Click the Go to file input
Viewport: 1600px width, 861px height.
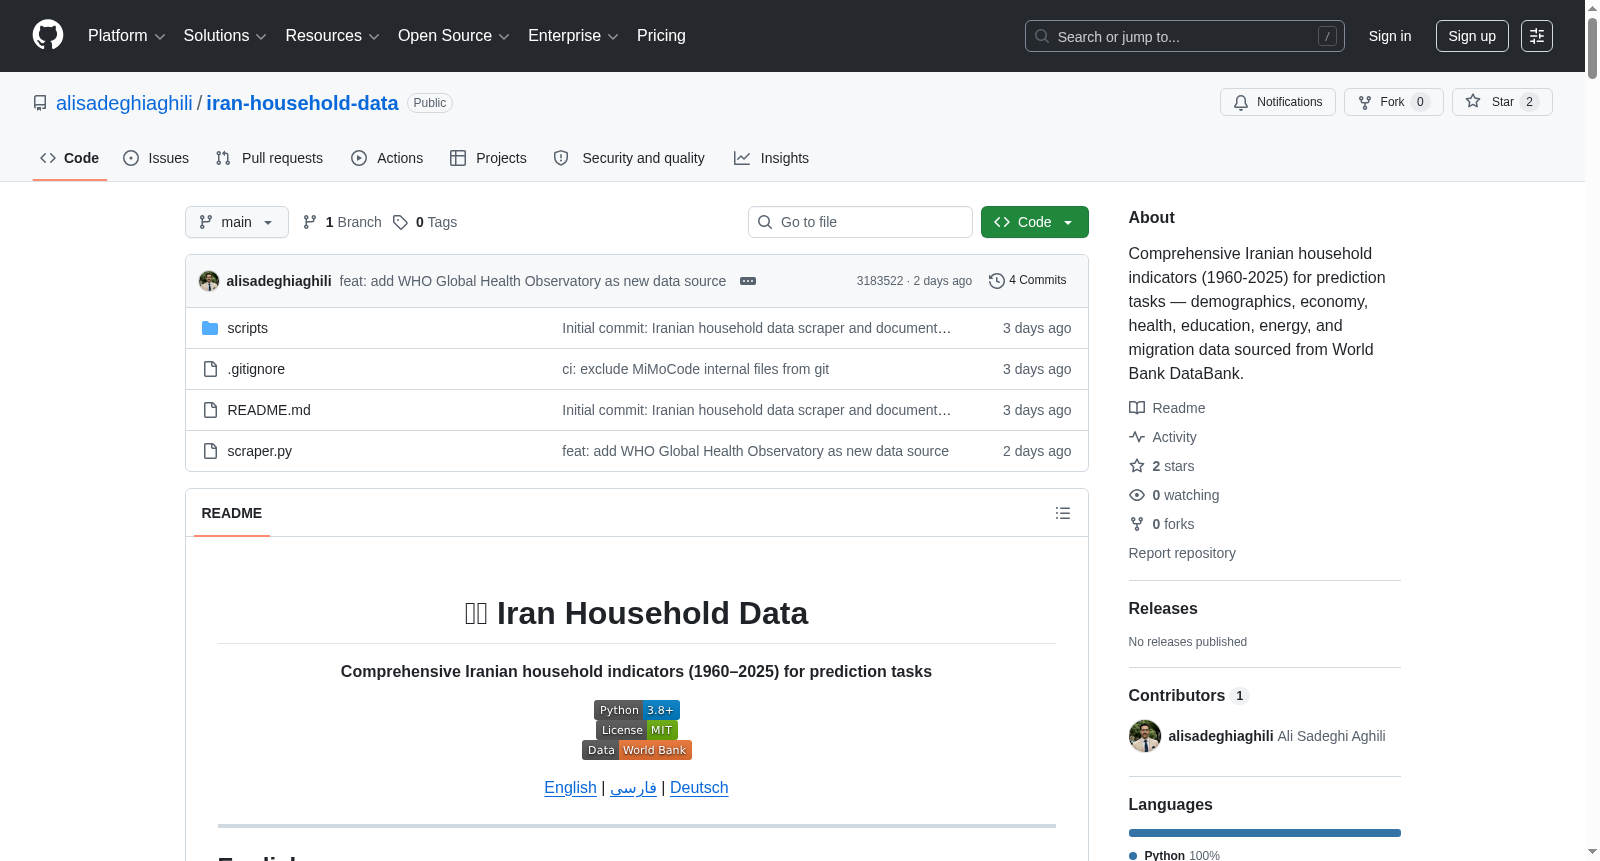click(x=860, y=222)
